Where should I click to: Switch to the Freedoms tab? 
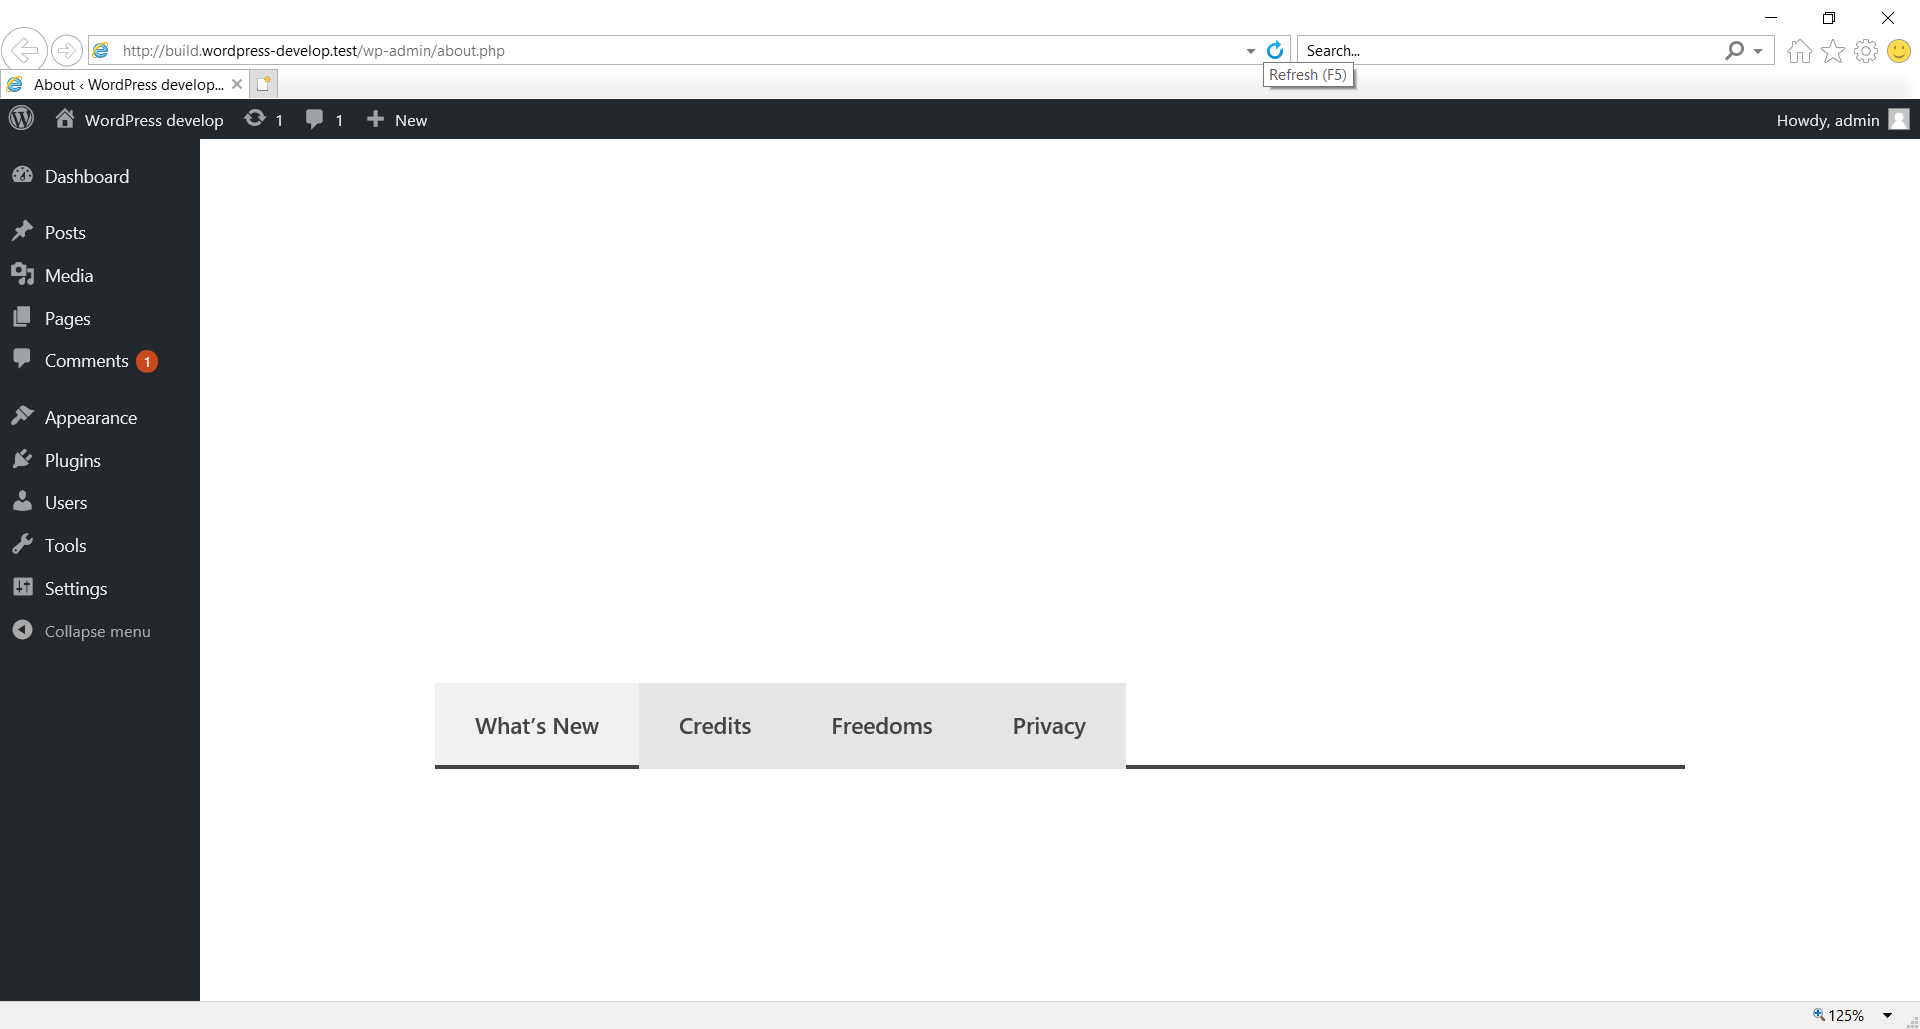pyautogui.click(x=882, y=726)
